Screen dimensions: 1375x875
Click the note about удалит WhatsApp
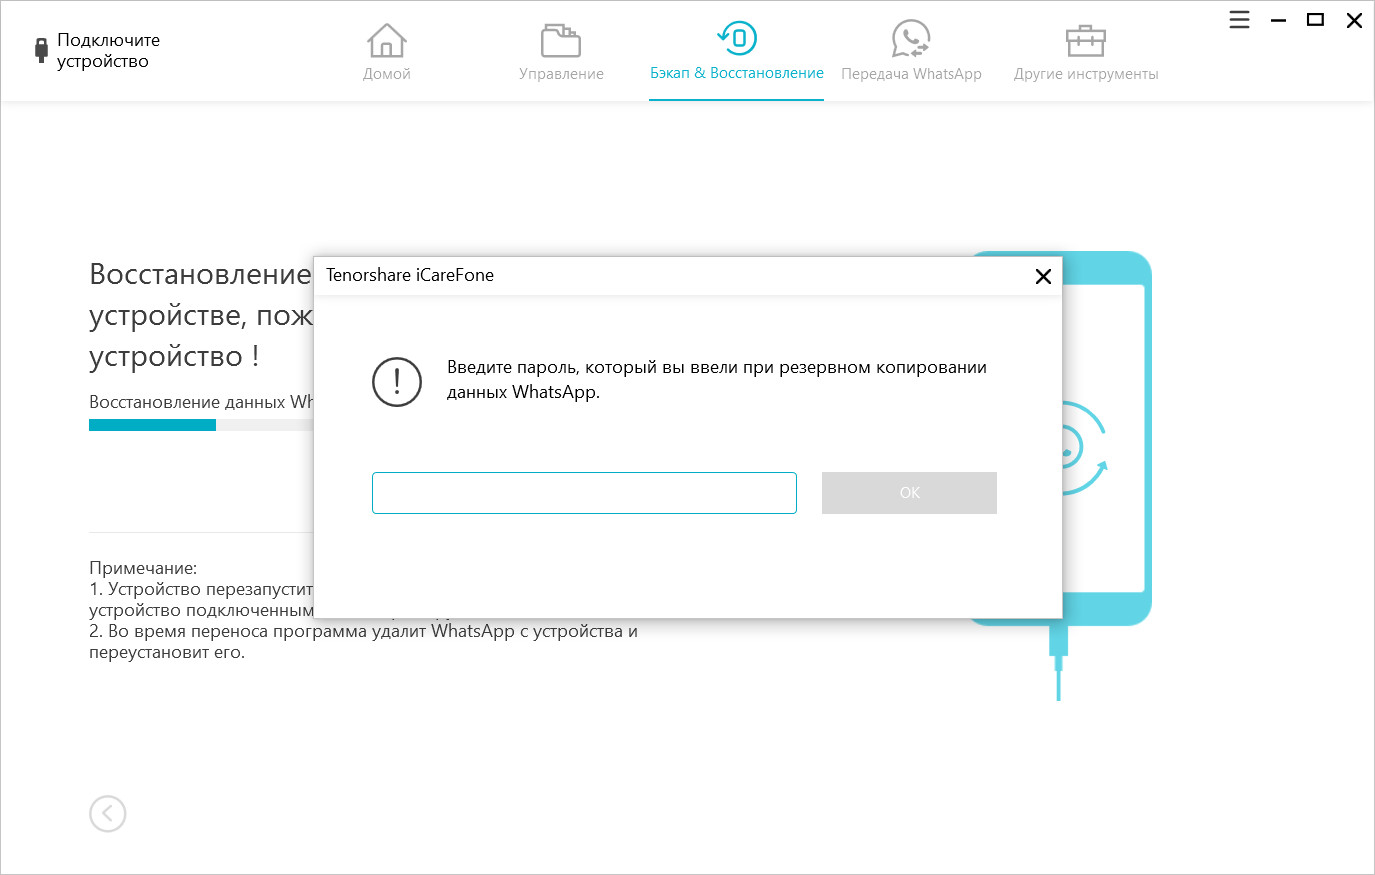[x=363, y=642]
